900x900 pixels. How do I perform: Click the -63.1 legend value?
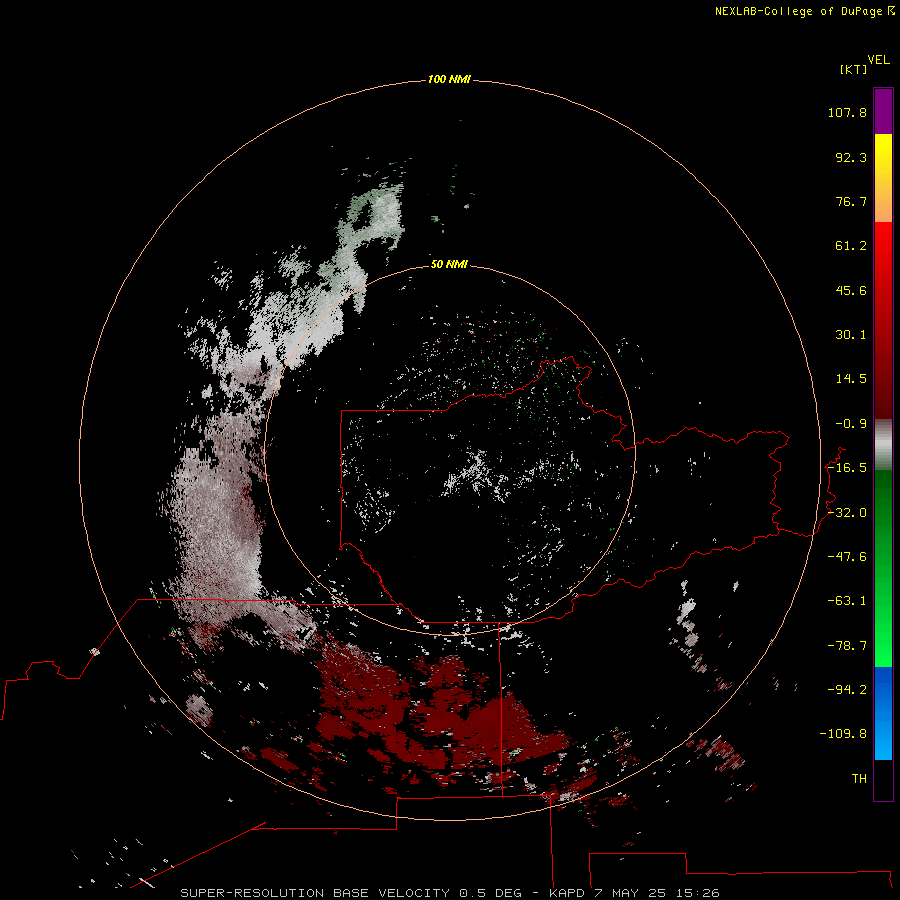click(847, 601)
